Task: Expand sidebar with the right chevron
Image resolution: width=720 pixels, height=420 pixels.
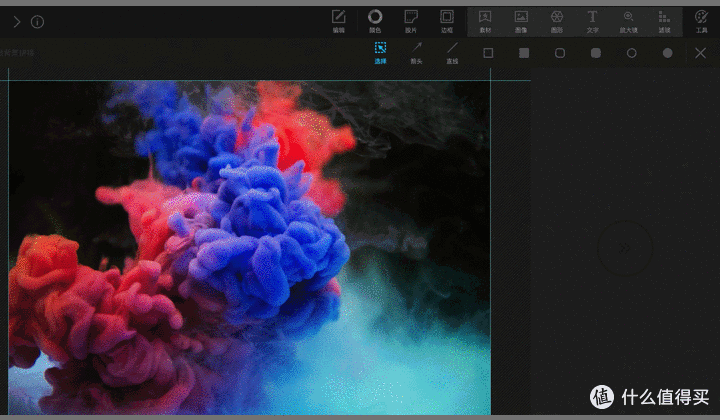Action: [x=17, y=22]
